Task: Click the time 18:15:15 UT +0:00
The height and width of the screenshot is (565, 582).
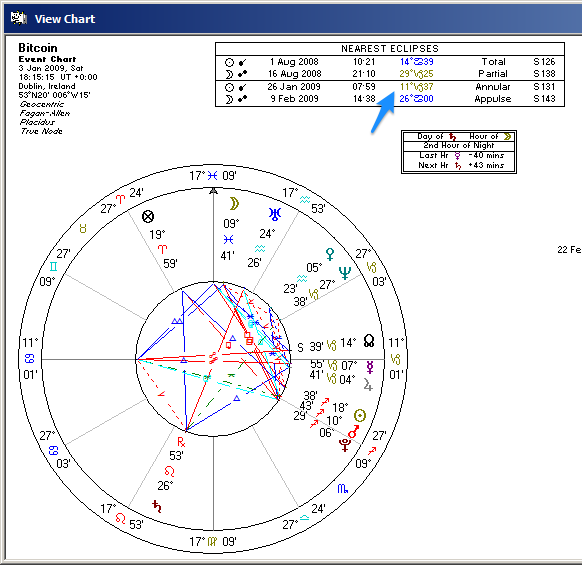Action: click(x=58, y=77)
